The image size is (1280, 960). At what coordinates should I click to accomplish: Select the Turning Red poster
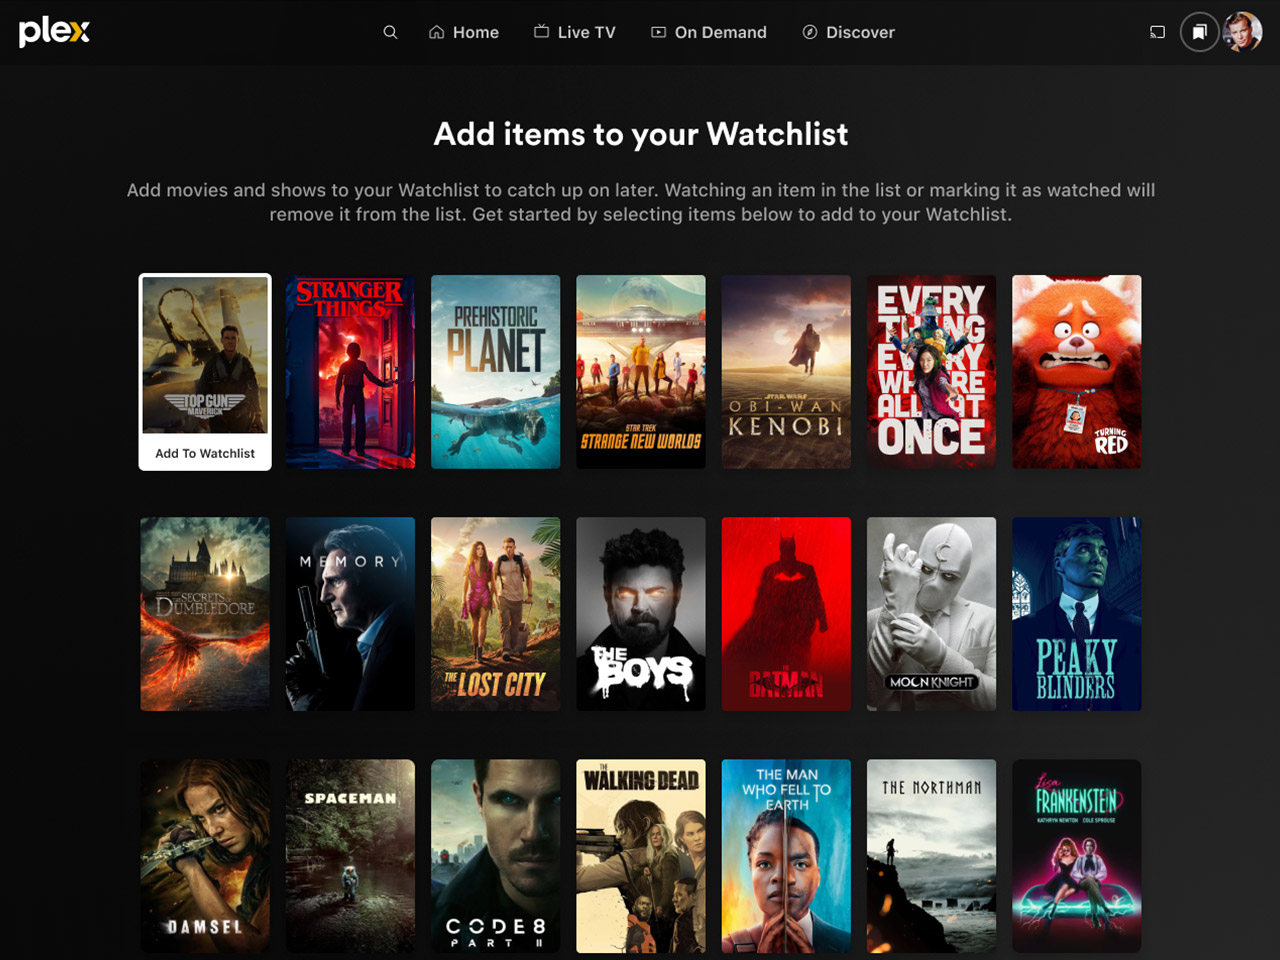click(1077, 372)
